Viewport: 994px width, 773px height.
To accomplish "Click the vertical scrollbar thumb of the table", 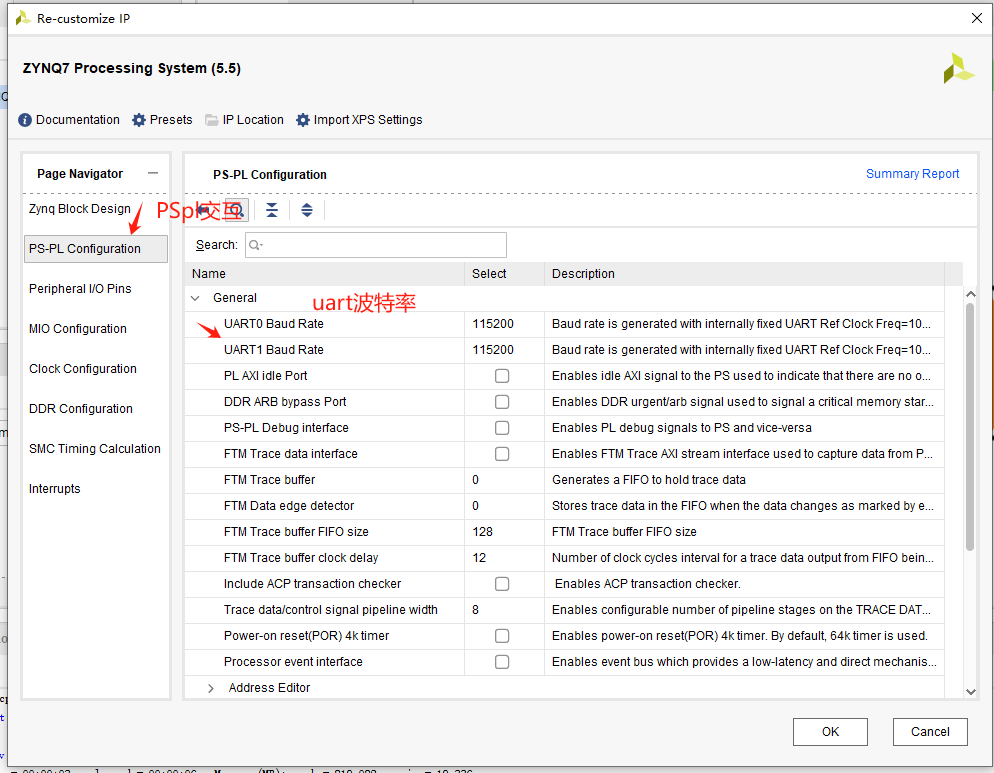I will click(970, 427).
